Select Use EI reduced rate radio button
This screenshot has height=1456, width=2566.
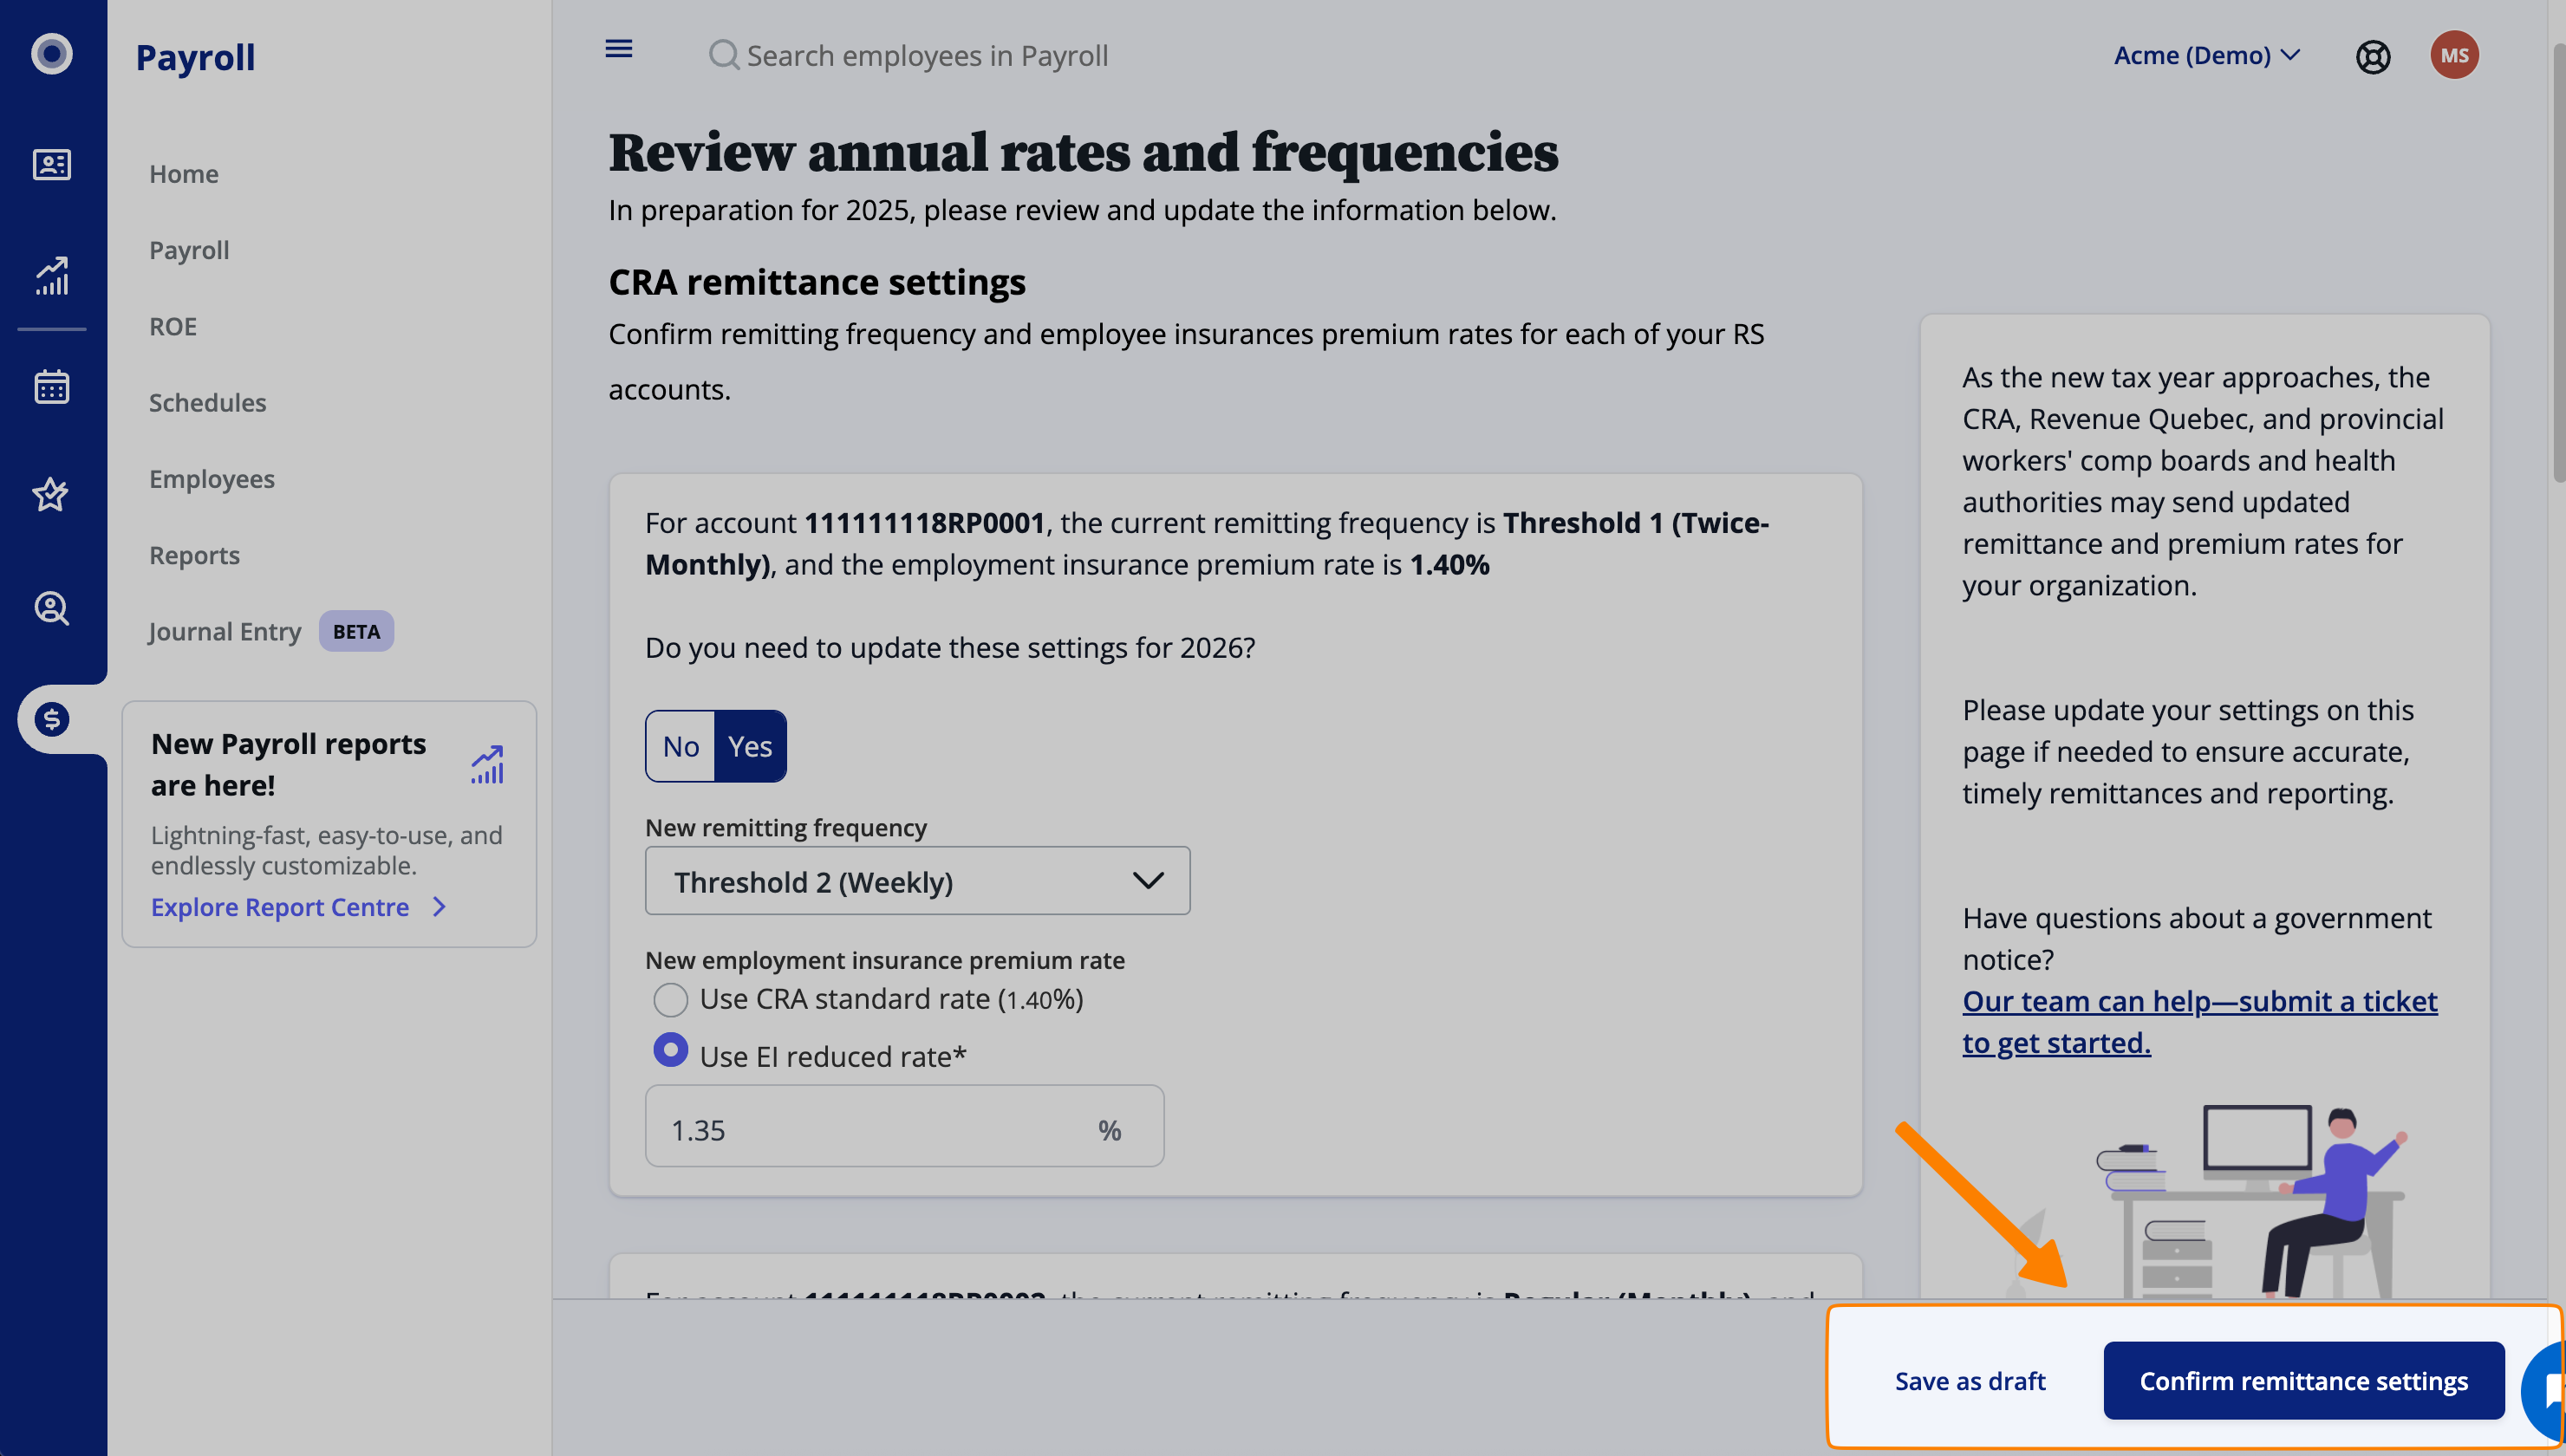tap(670, 1050)
